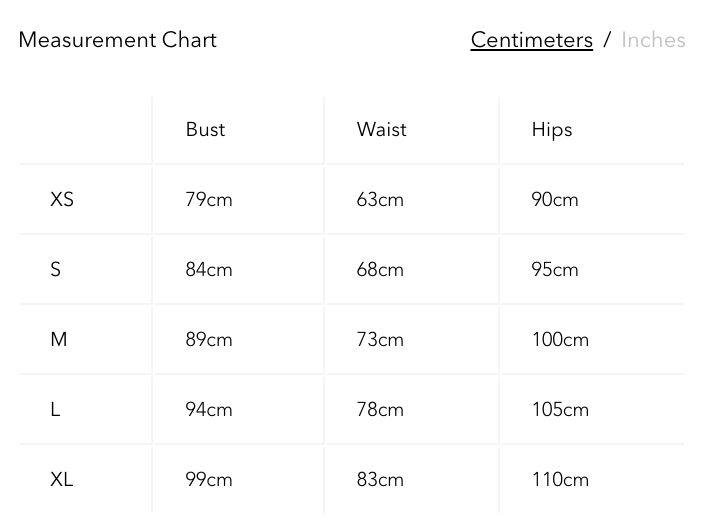Click the Bust column header
The width and height of the screenshot is (708, 532).
point(205,129)
